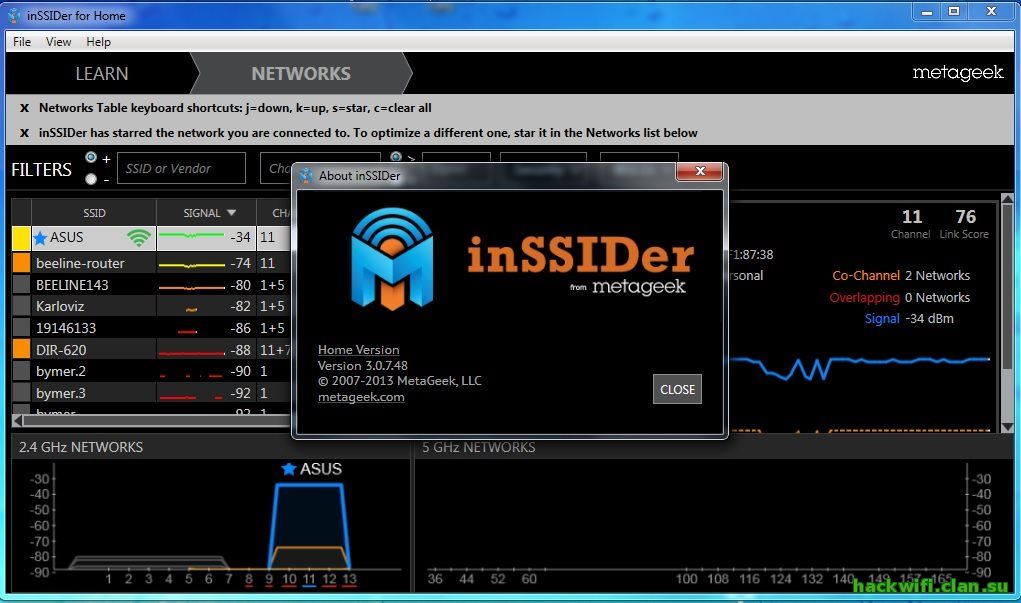The image size is (1021, 603).
Task: Click the SSID or Vendor filter field
Action: pos(182,168)
